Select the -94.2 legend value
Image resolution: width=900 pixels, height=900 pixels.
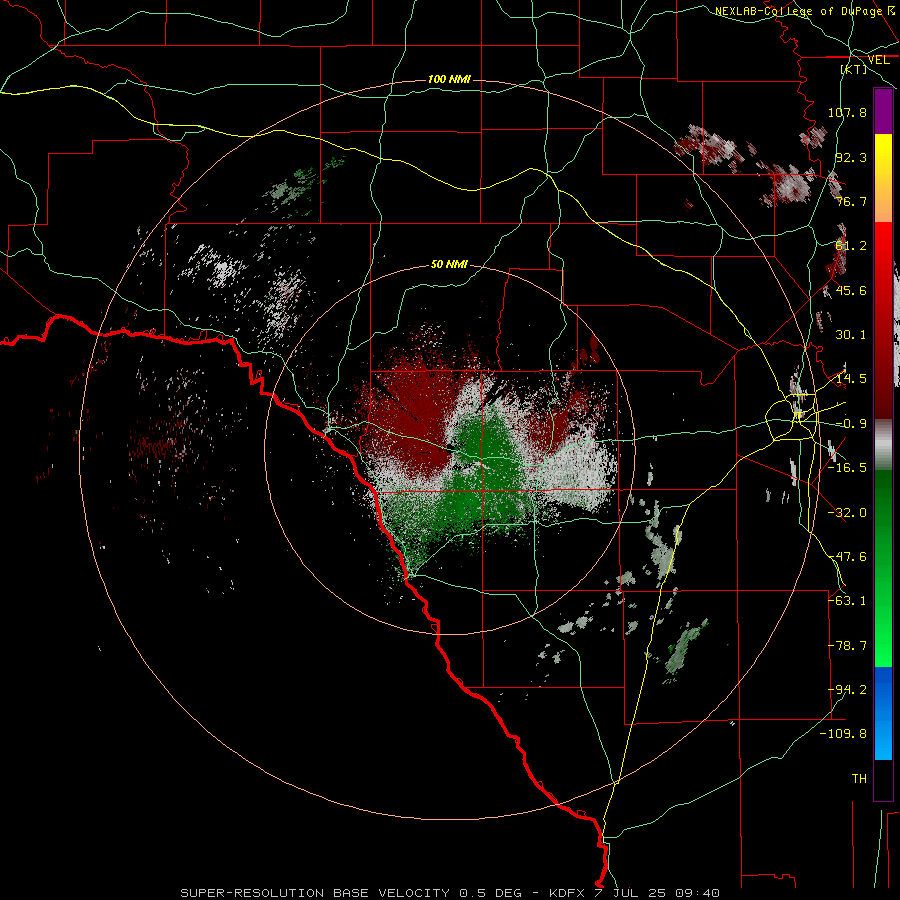[847, 689]
